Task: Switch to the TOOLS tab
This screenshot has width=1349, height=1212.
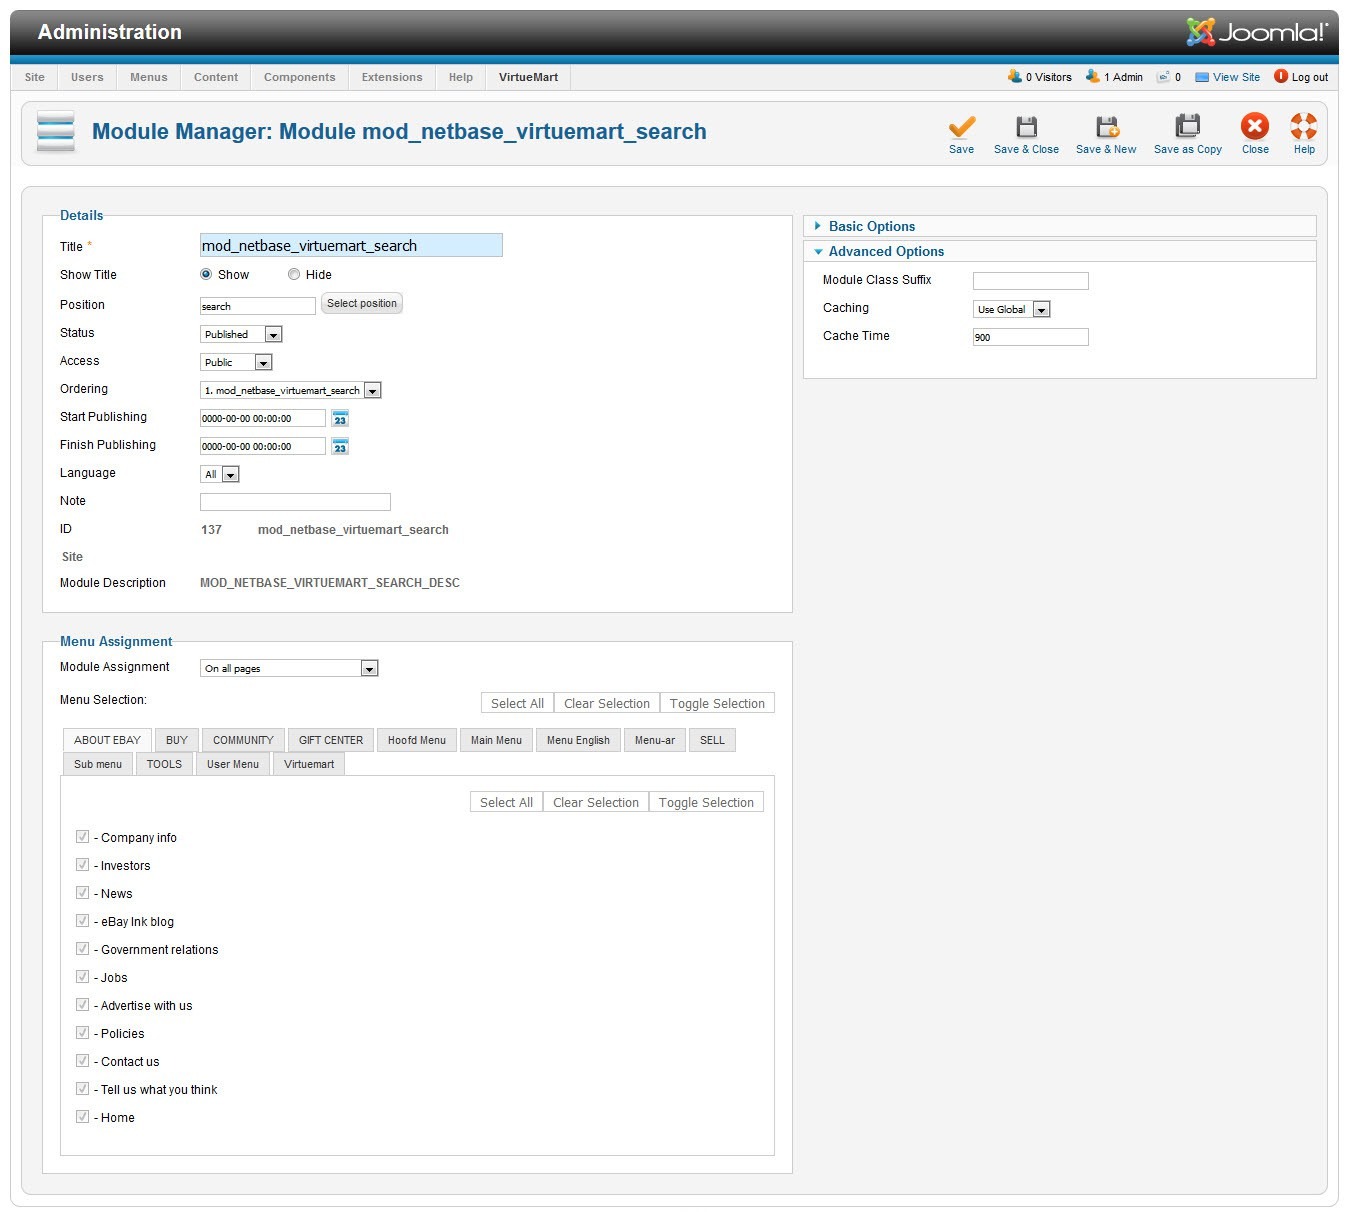Action: (x=164, y=764)
